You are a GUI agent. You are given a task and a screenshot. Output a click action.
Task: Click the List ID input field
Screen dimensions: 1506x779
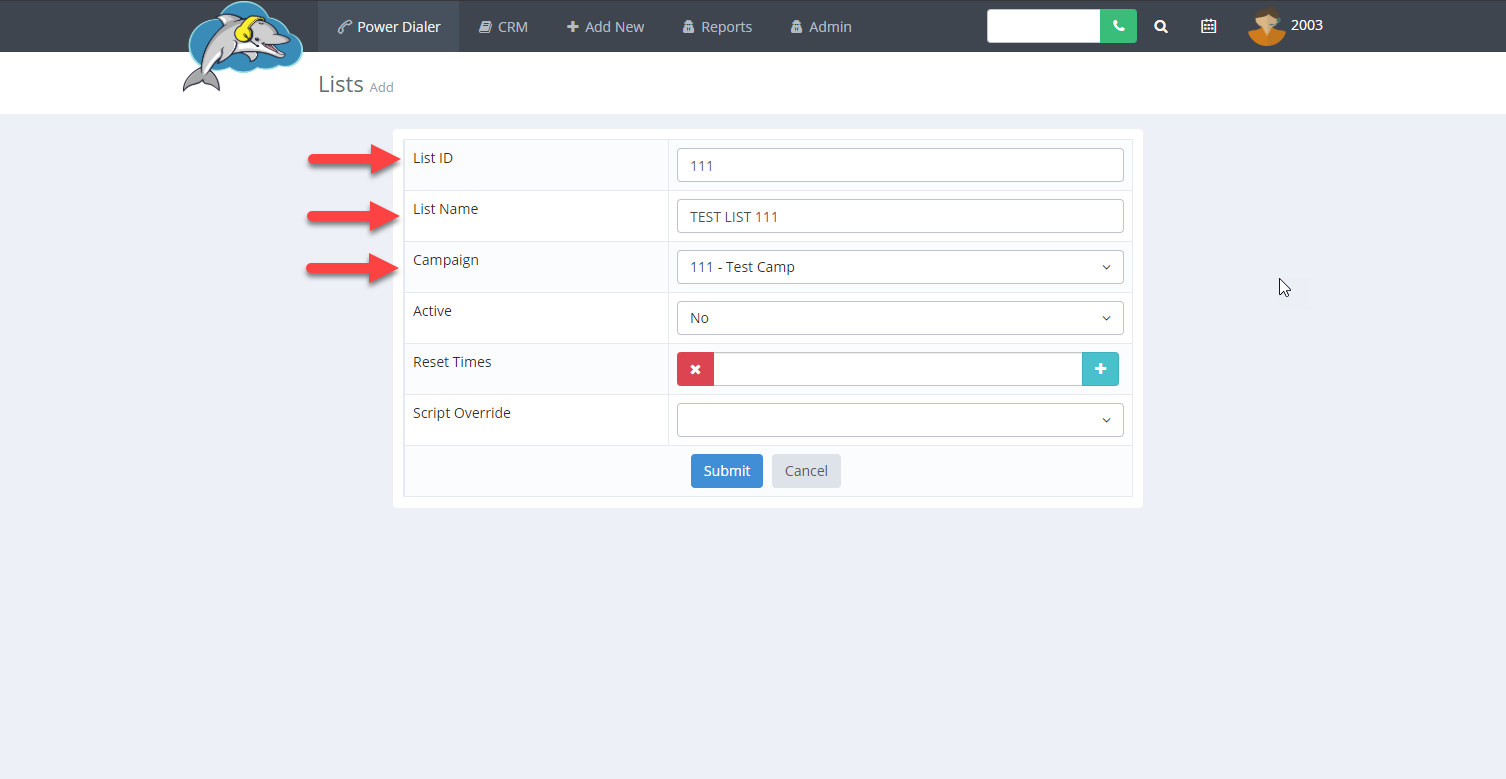tap(900, 165)
